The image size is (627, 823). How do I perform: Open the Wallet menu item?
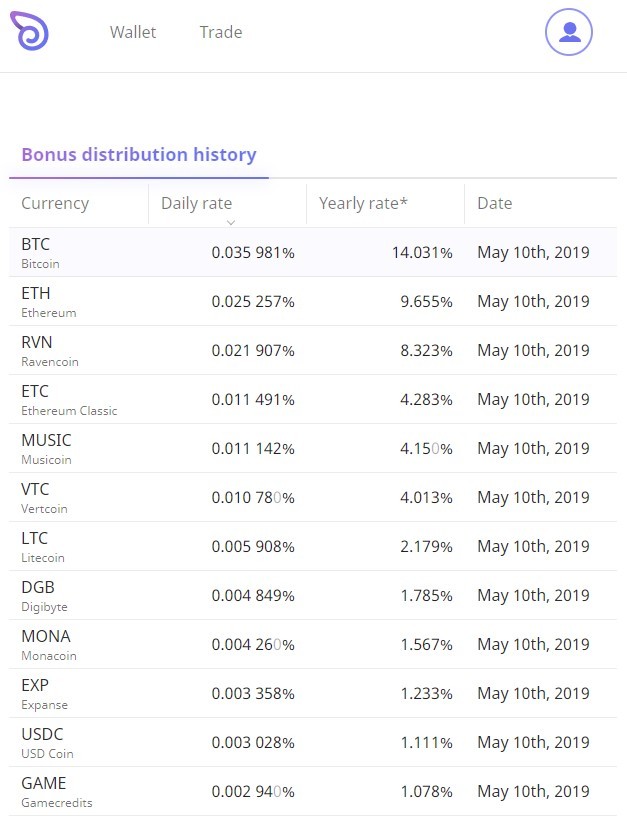[133, 32]
